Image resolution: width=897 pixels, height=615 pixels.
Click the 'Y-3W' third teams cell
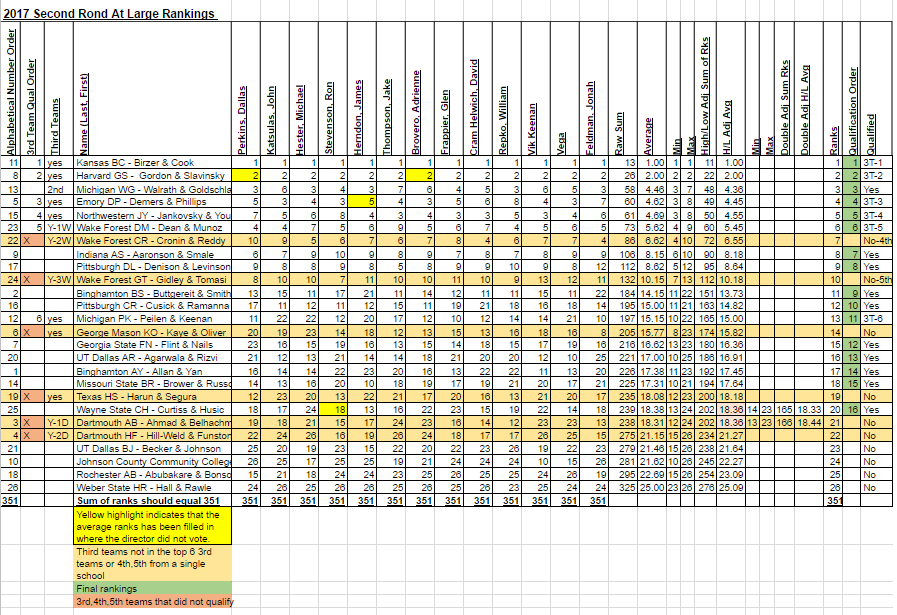click(59, 279)
